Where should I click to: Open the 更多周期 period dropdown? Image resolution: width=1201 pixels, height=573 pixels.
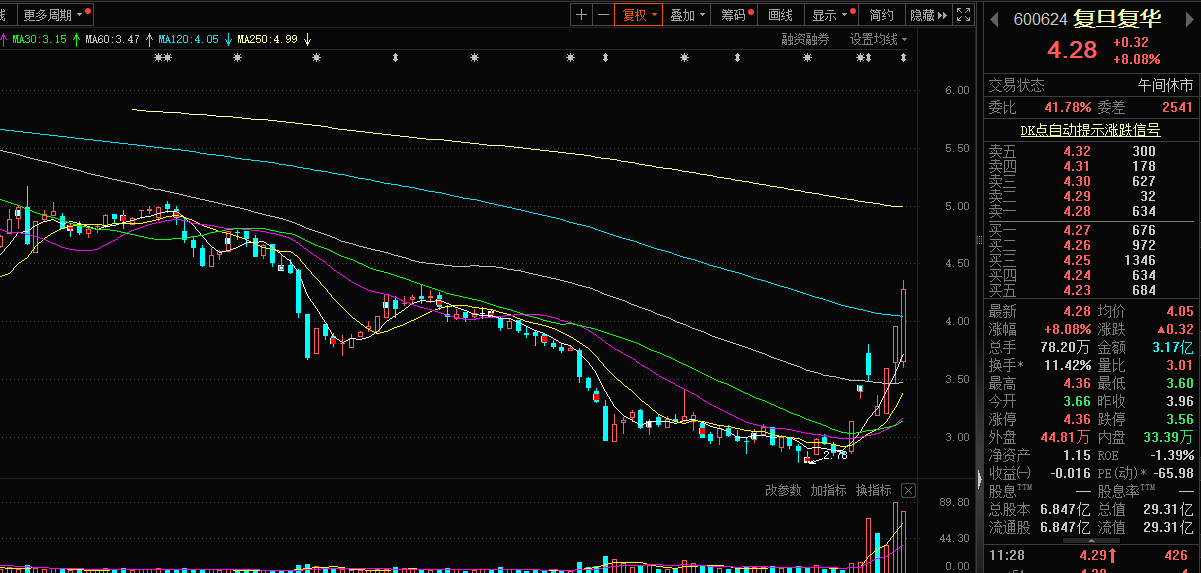(x=56, y=14)
